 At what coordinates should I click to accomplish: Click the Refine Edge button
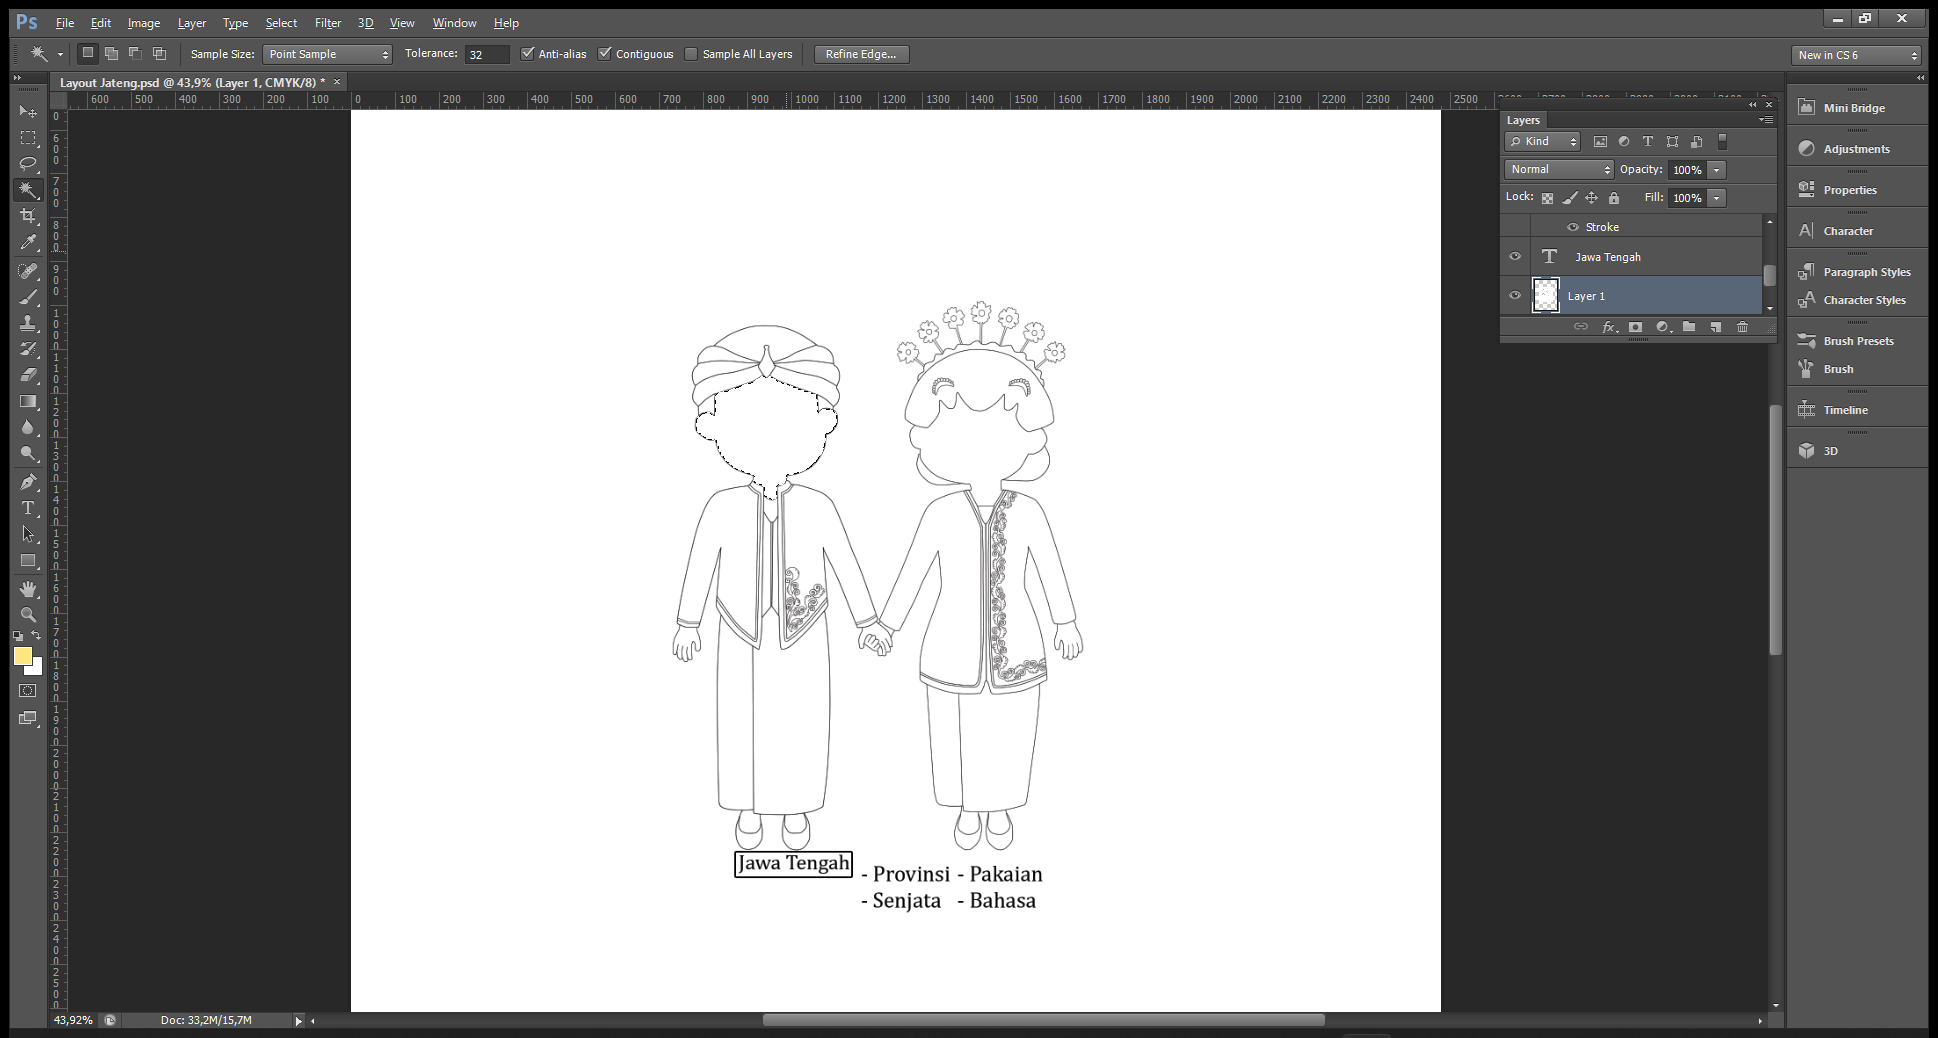pyautogui.click(x=861, y=54)
